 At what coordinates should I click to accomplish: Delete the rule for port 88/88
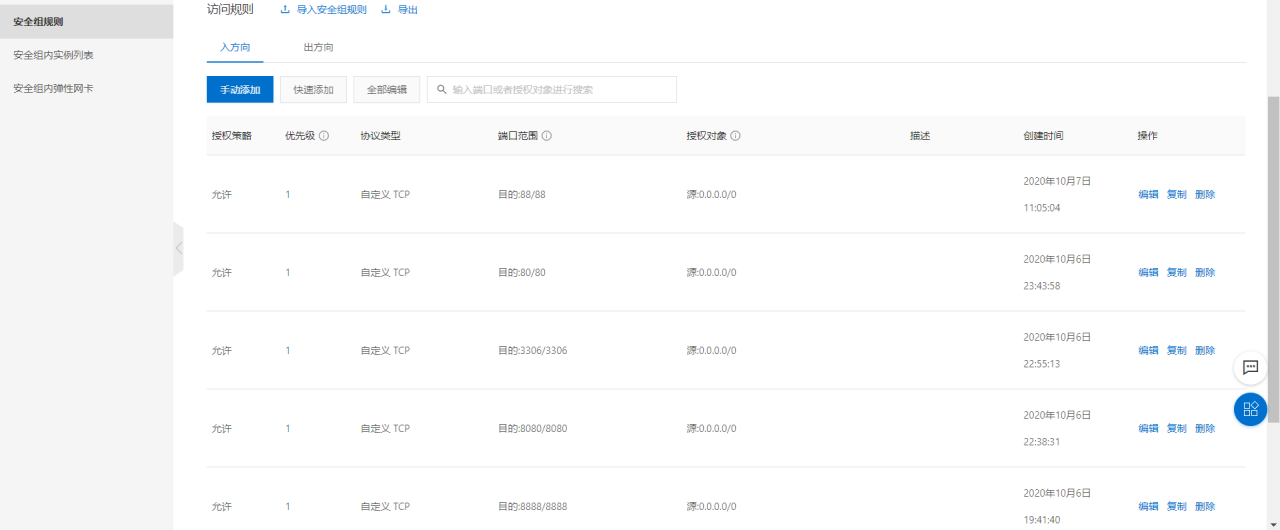pos(1205,195)
